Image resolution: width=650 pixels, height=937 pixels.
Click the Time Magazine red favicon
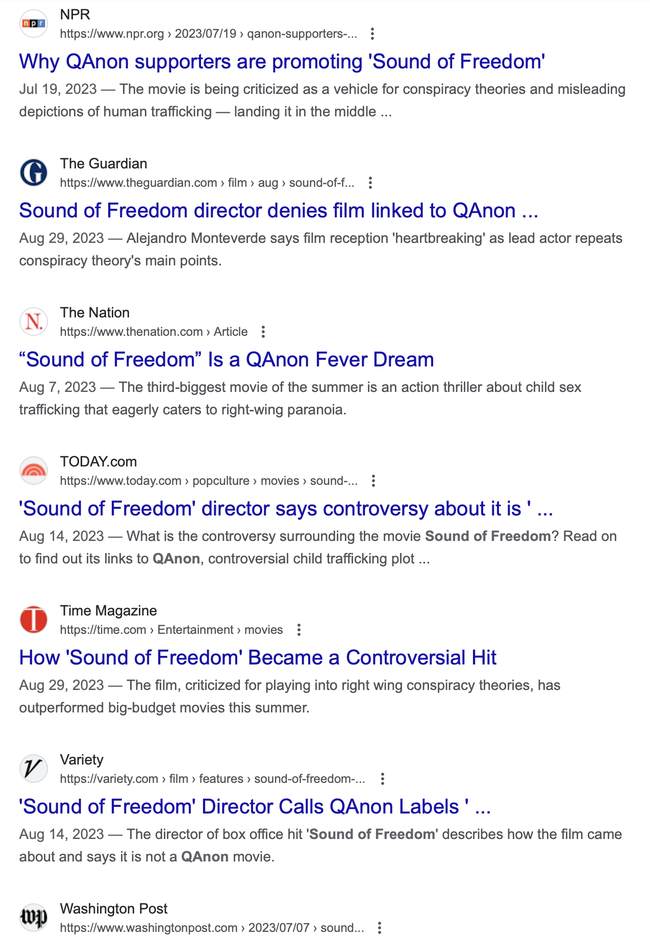33,620
